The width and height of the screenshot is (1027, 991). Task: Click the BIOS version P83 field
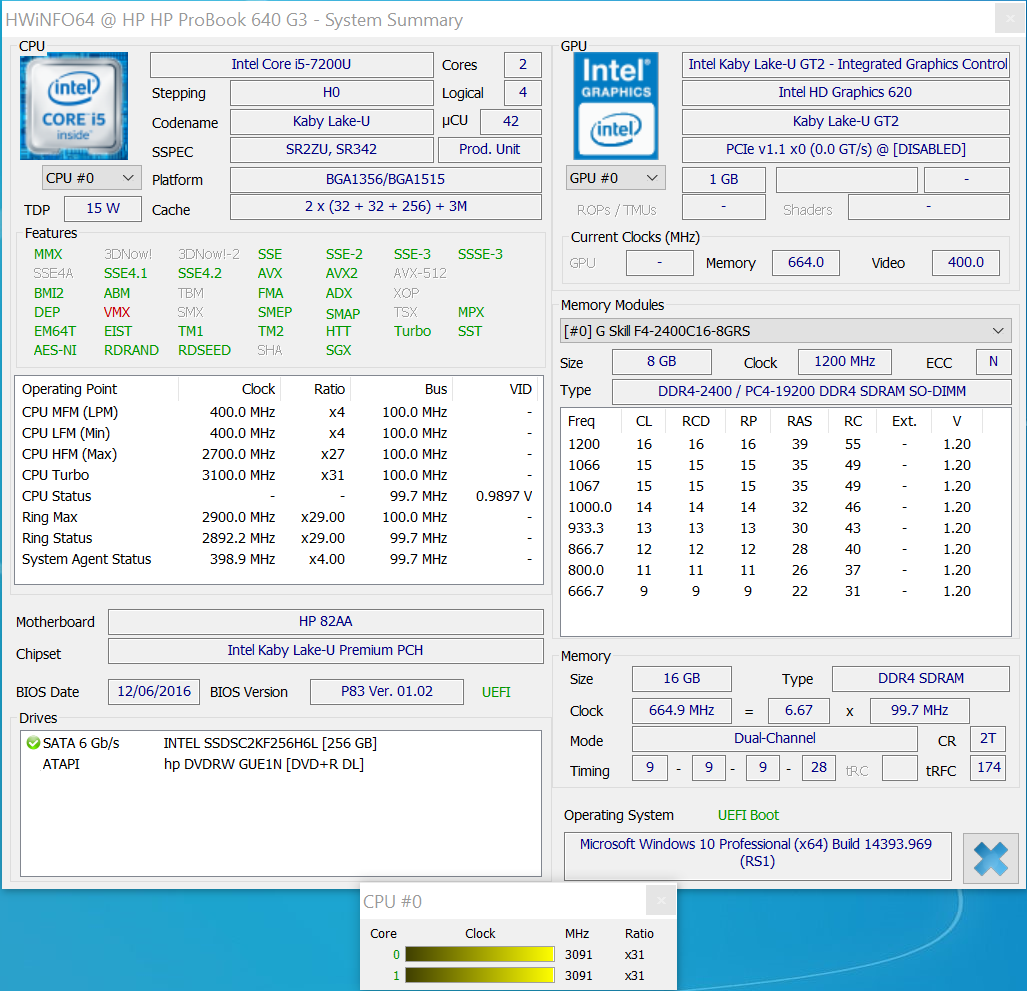386,692
